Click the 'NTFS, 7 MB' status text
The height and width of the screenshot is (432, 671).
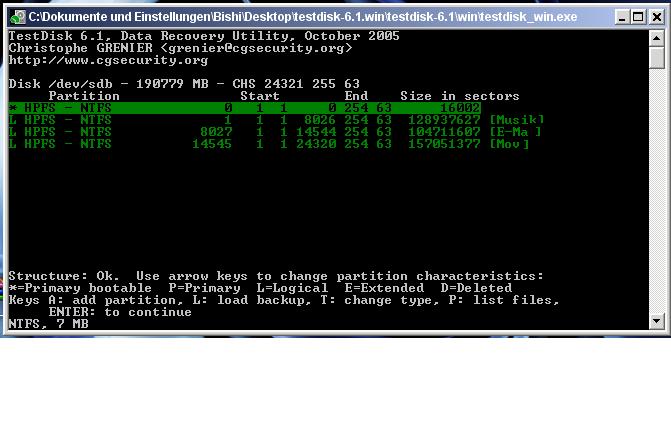point(48,324)
